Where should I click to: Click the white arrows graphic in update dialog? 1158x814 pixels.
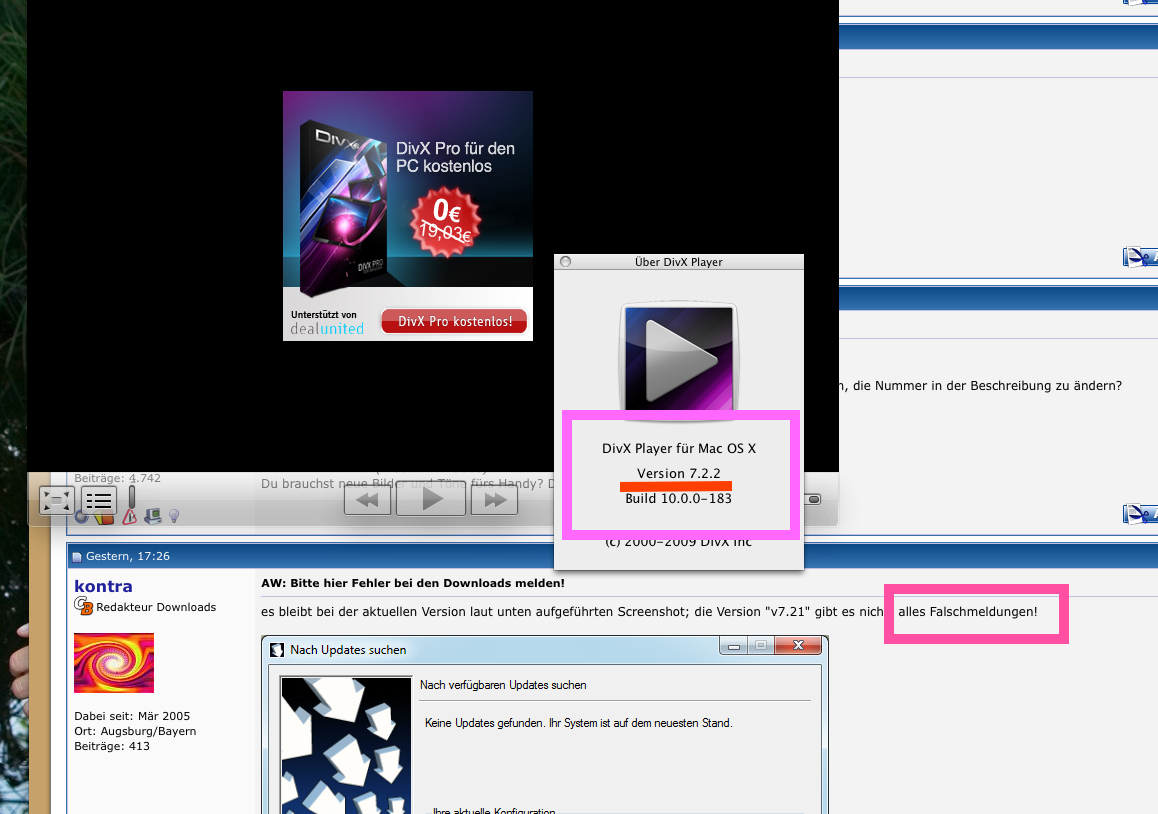coord(346,745)
